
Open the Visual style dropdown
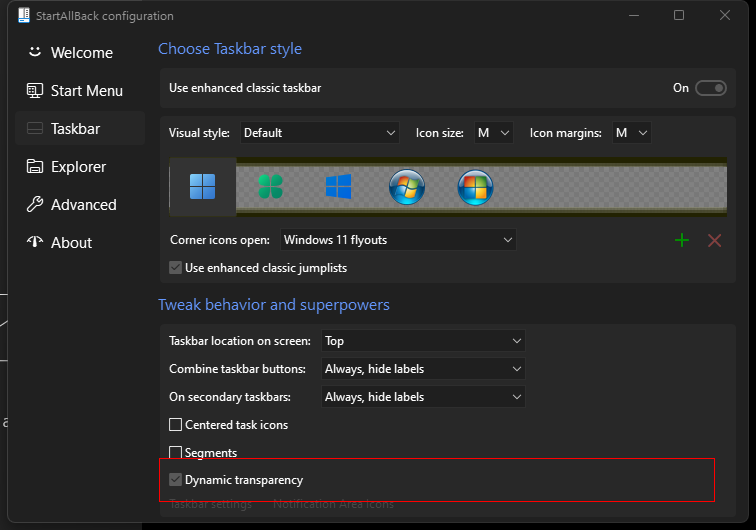tap(320, 133)
